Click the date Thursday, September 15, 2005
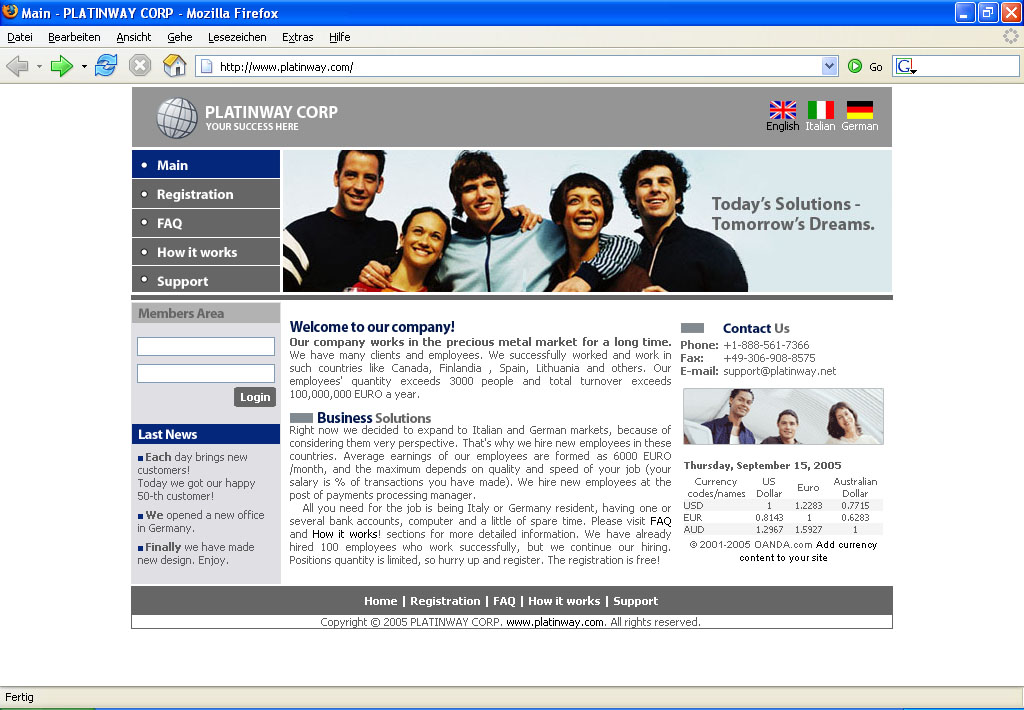The image size is (1024, 710). (x=762, y=465)
